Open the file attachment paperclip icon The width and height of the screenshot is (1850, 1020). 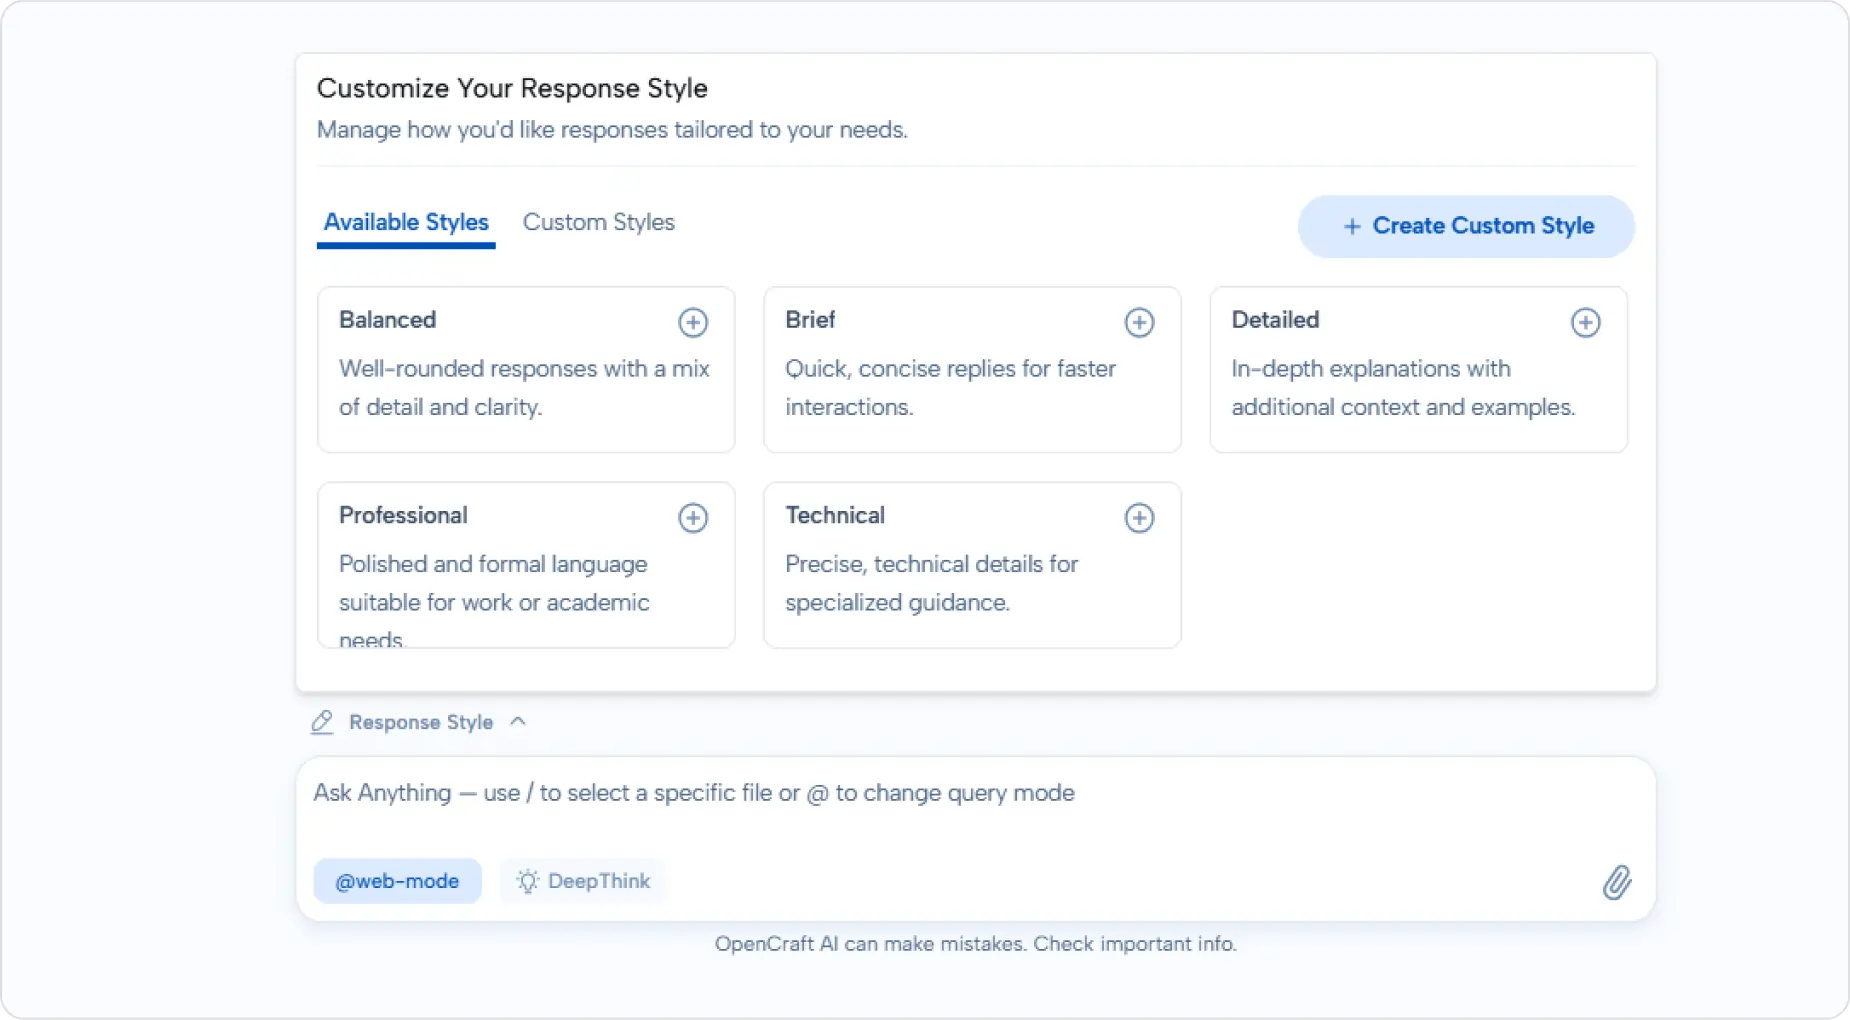[1618, 881]
